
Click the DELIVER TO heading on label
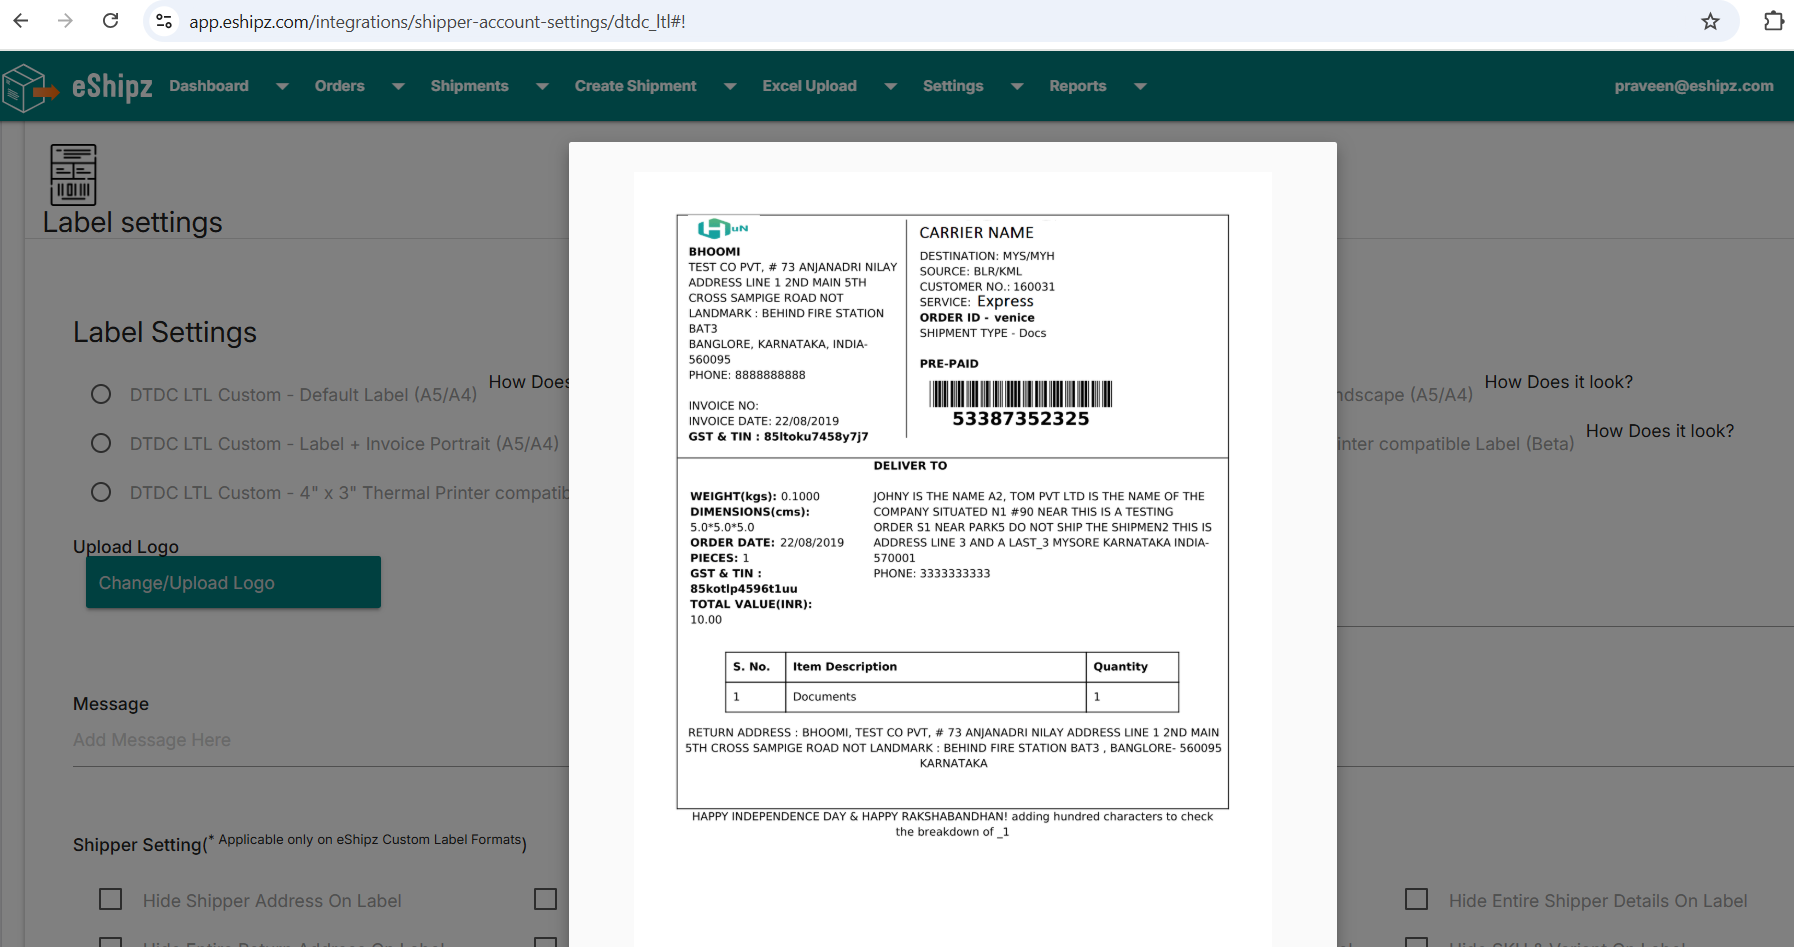click(x=910, y=466)
